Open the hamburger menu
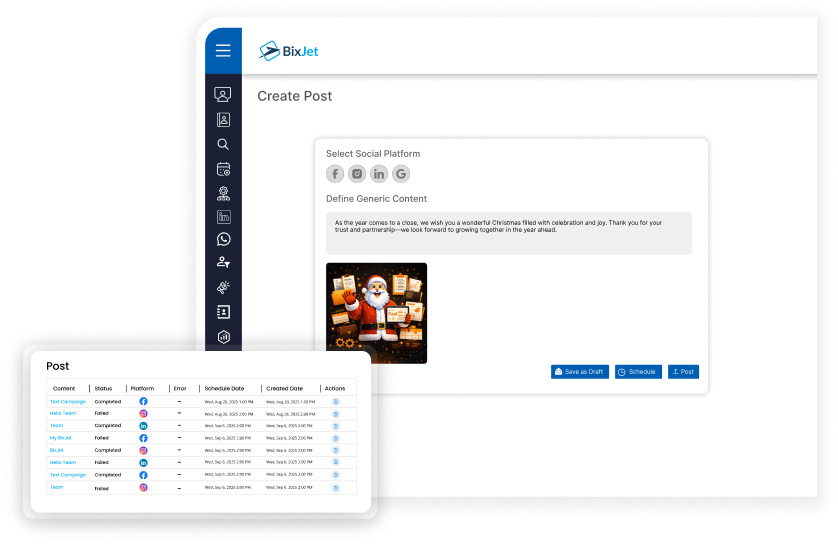838x547 pixels. 223,51
